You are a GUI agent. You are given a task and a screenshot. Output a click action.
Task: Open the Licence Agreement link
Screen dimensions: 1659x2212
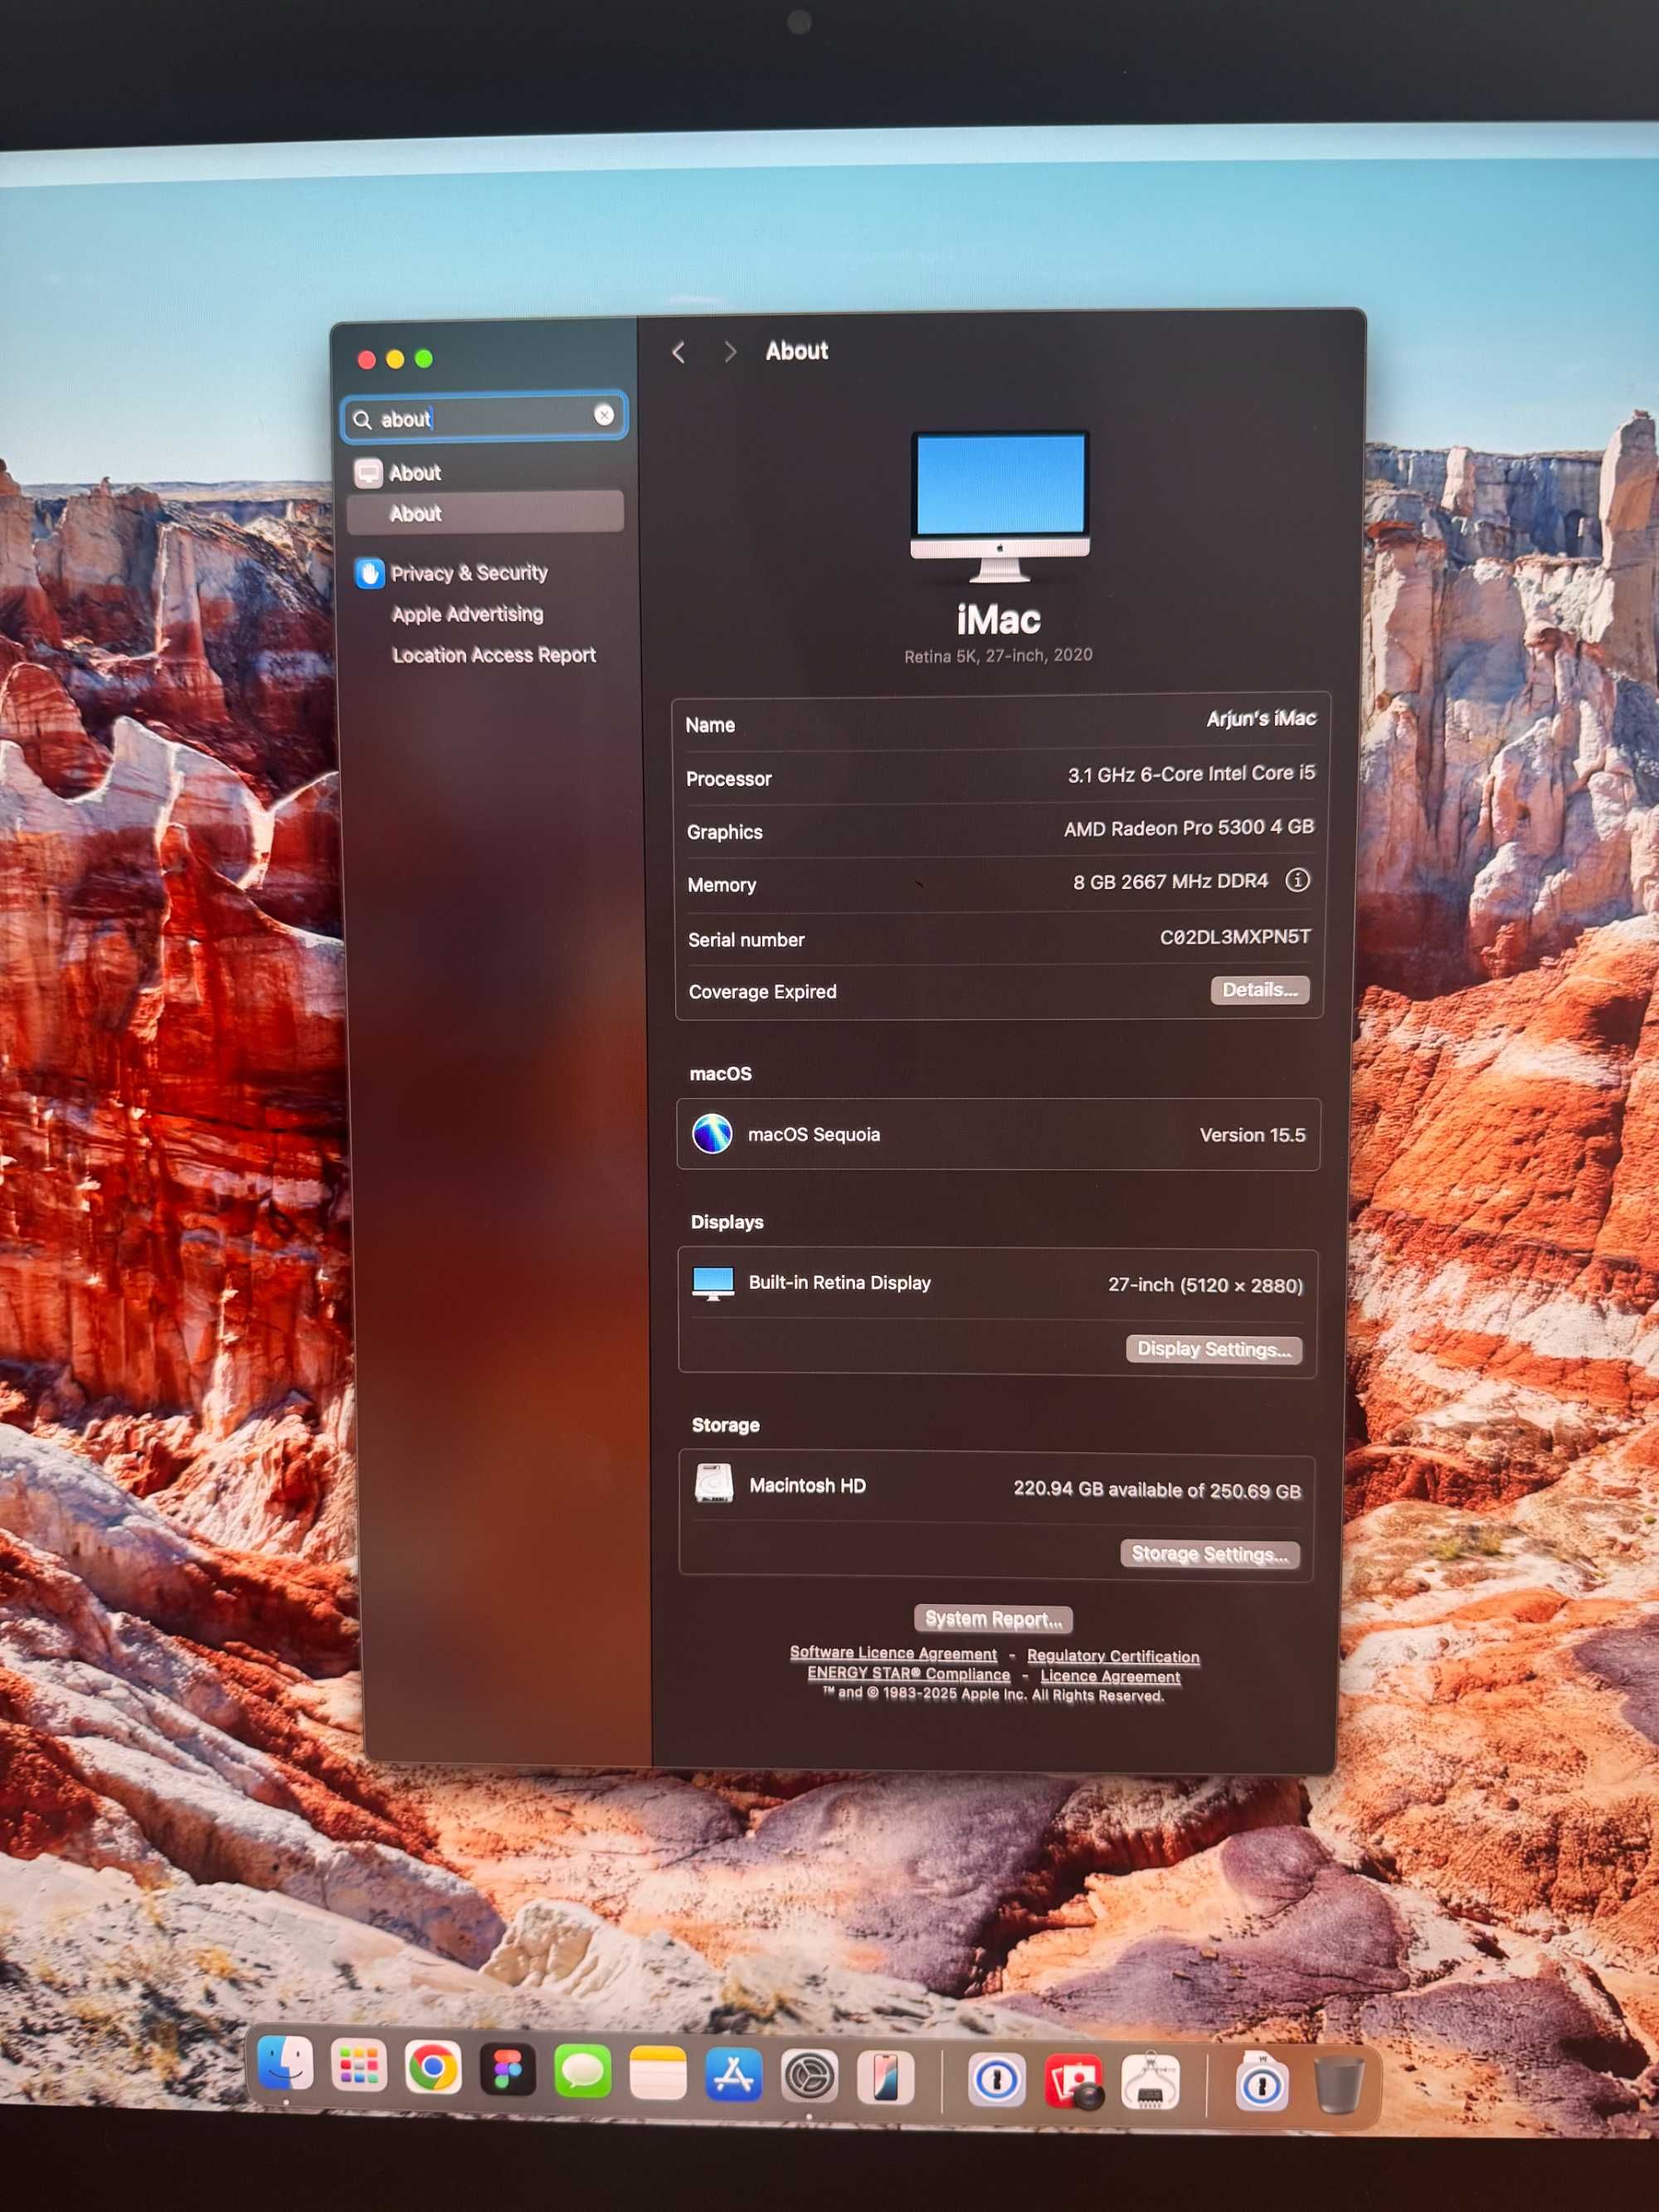[1110, 1677]
